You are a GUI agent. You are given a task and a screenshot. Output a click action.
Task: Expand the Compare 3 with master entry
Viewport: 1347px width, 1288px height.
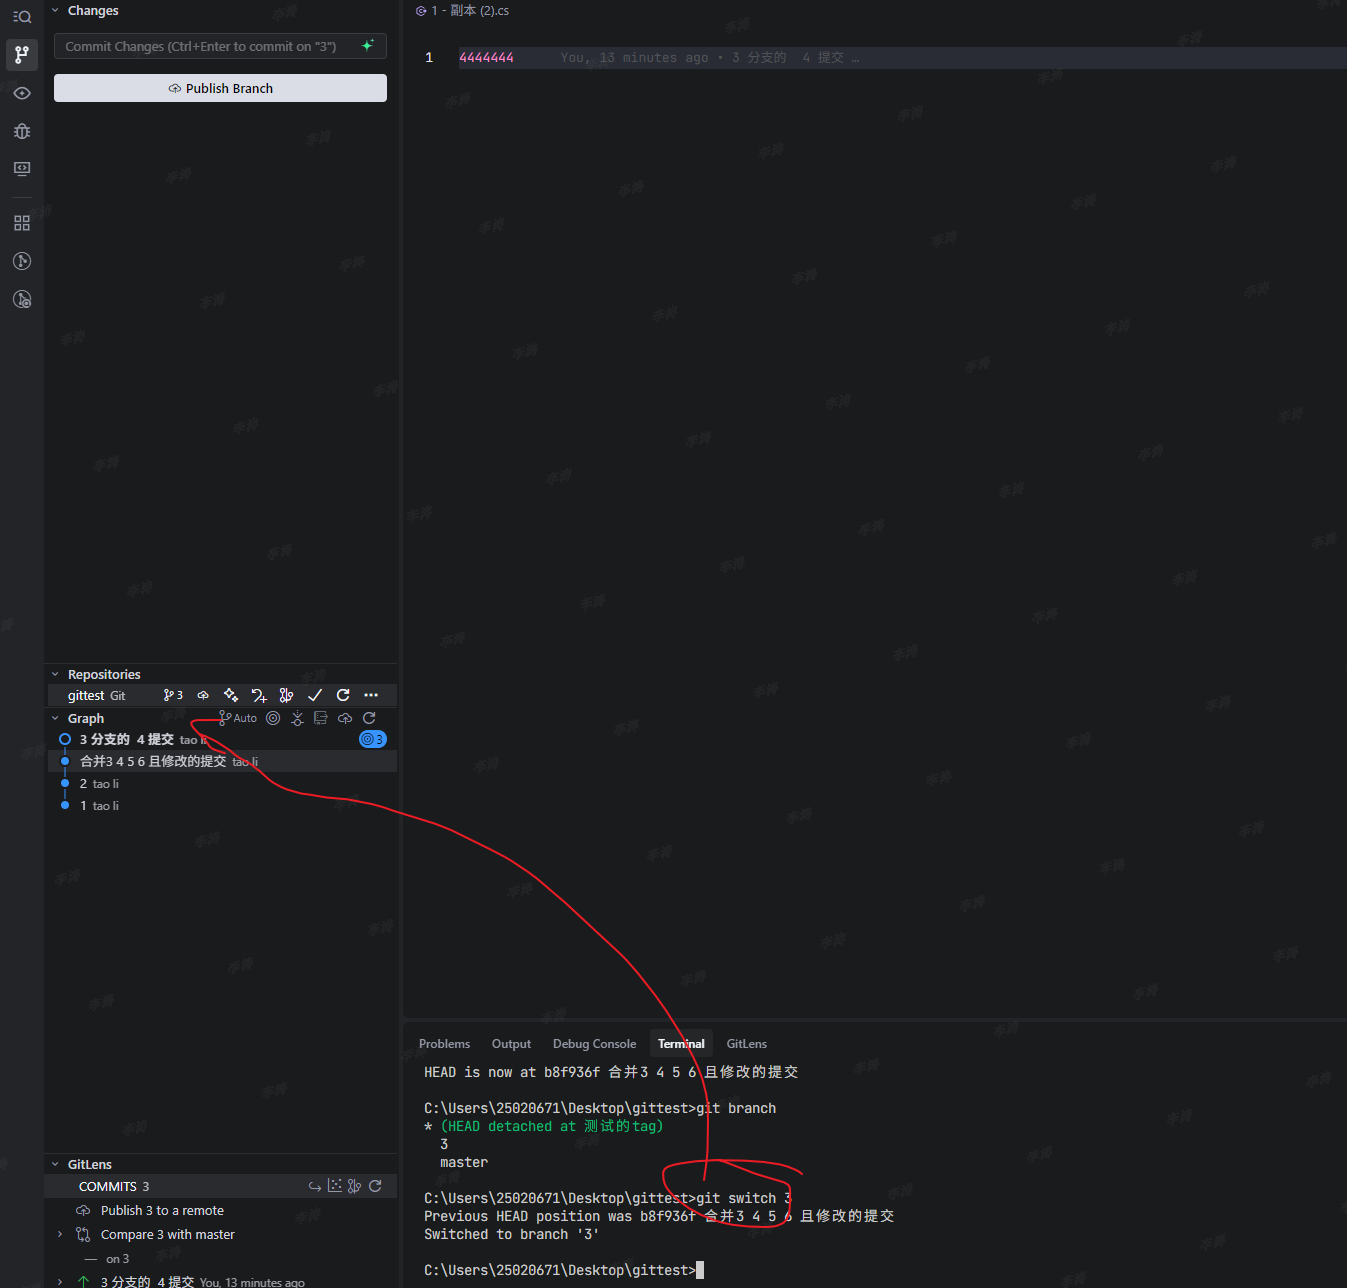pos(59,1234)
